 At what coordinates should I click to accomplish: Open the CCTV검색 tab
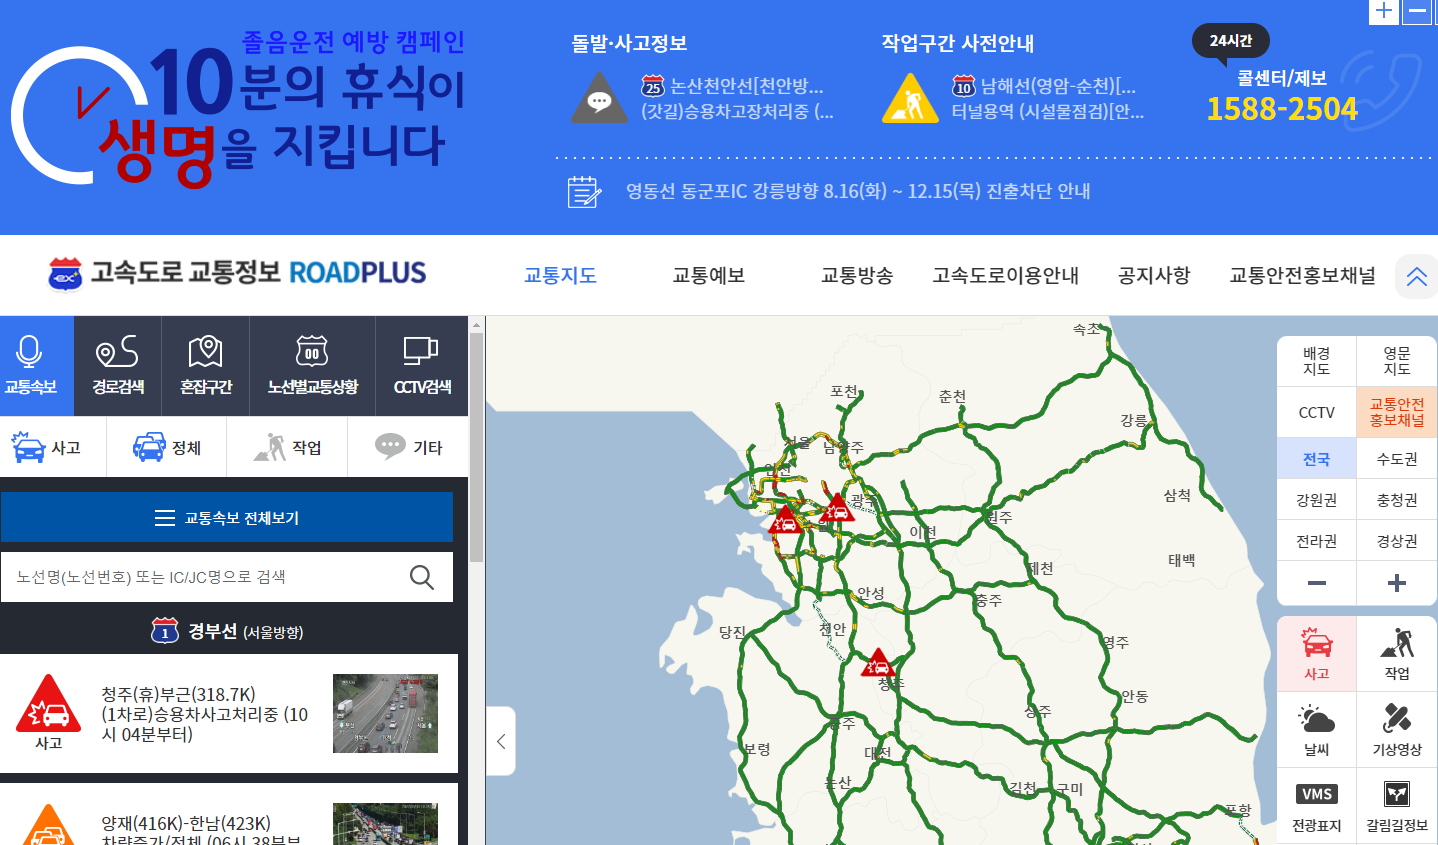coord(422,366)
